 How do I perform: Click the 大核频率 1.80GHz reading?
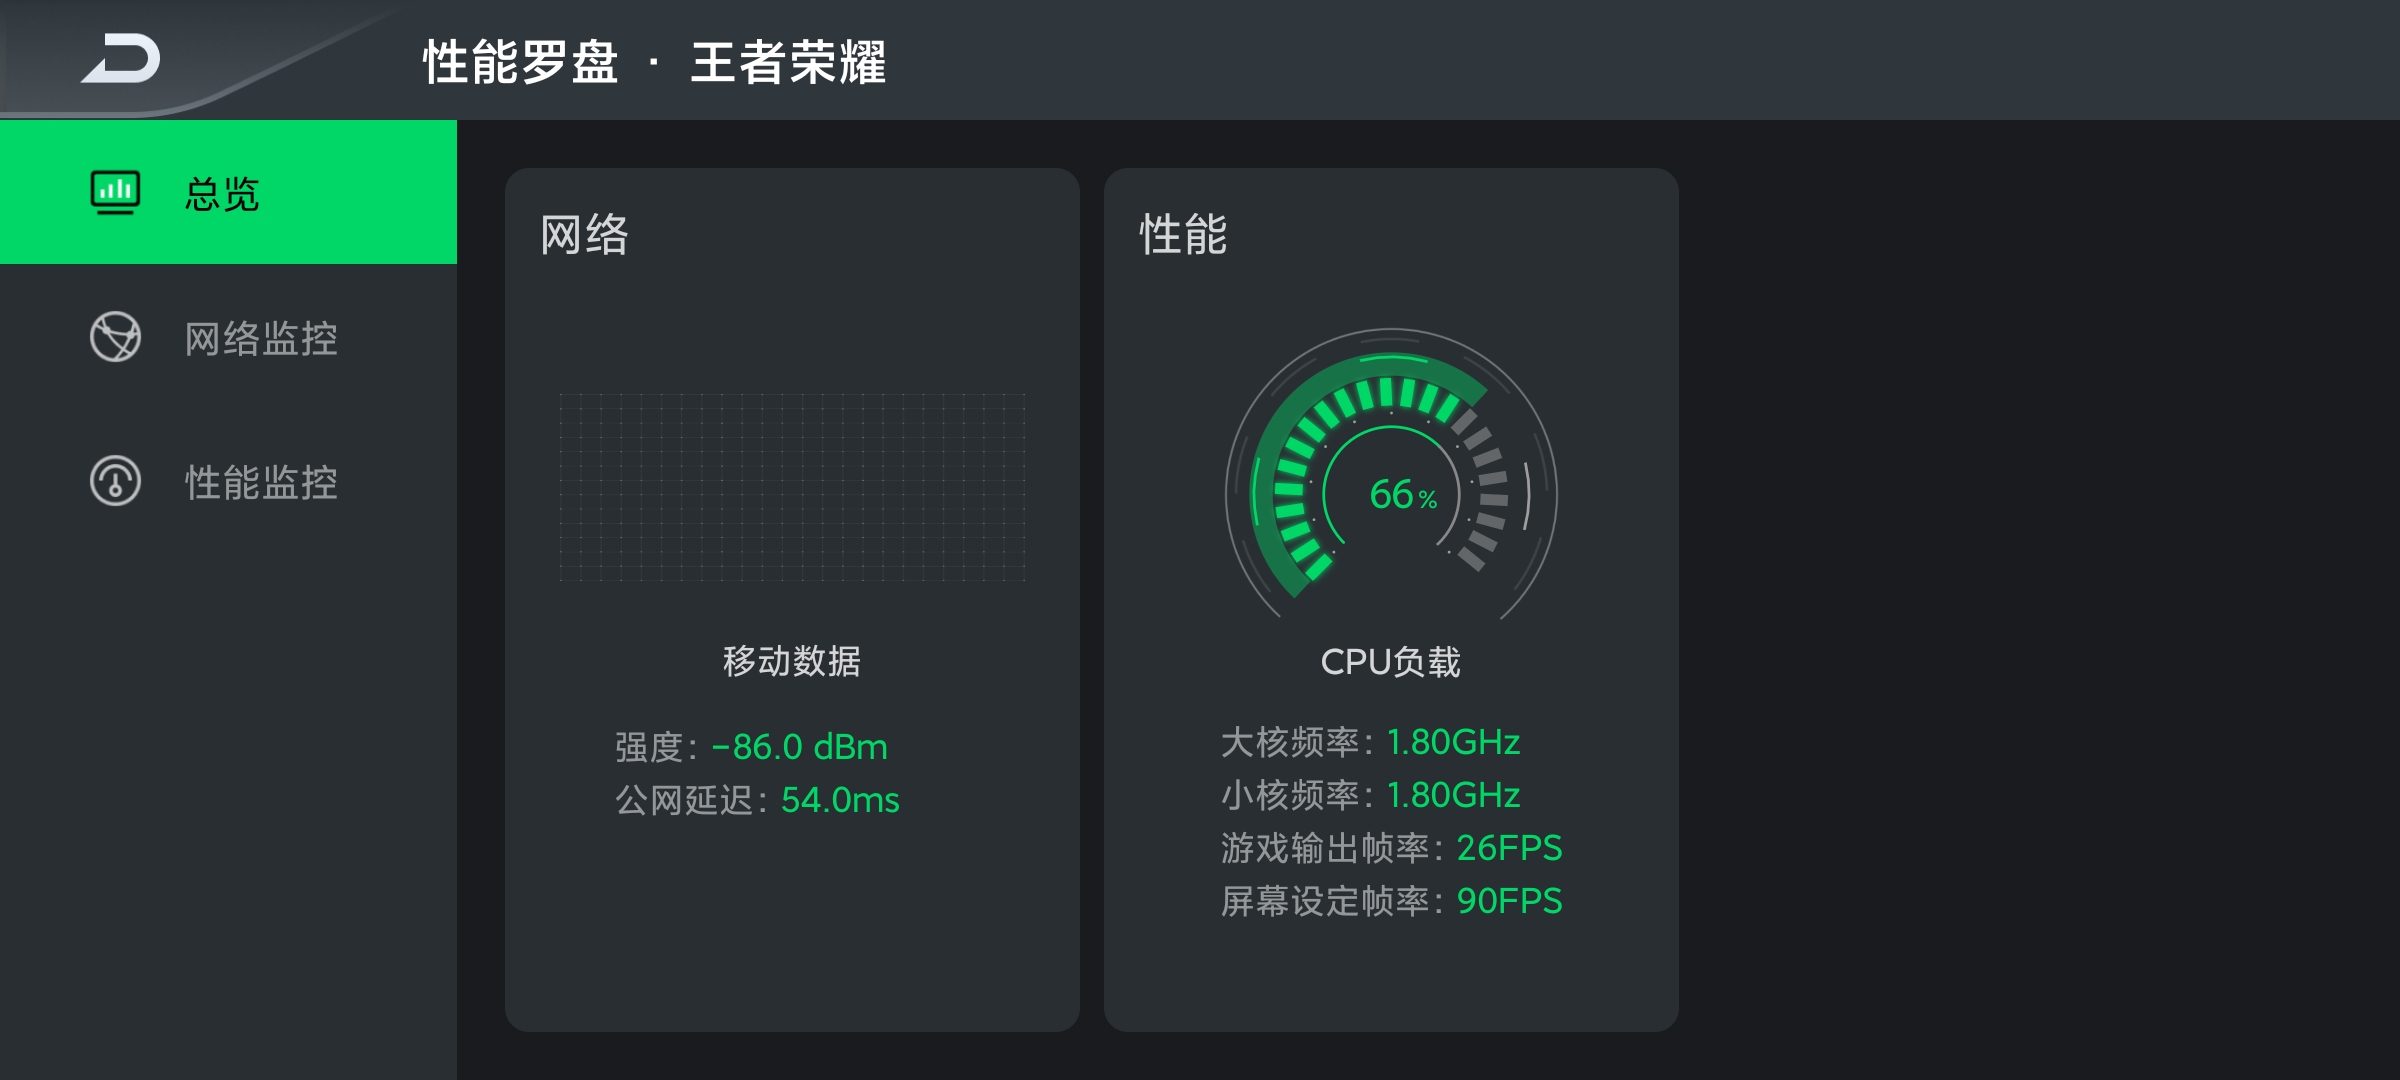tap(1370, 742)
